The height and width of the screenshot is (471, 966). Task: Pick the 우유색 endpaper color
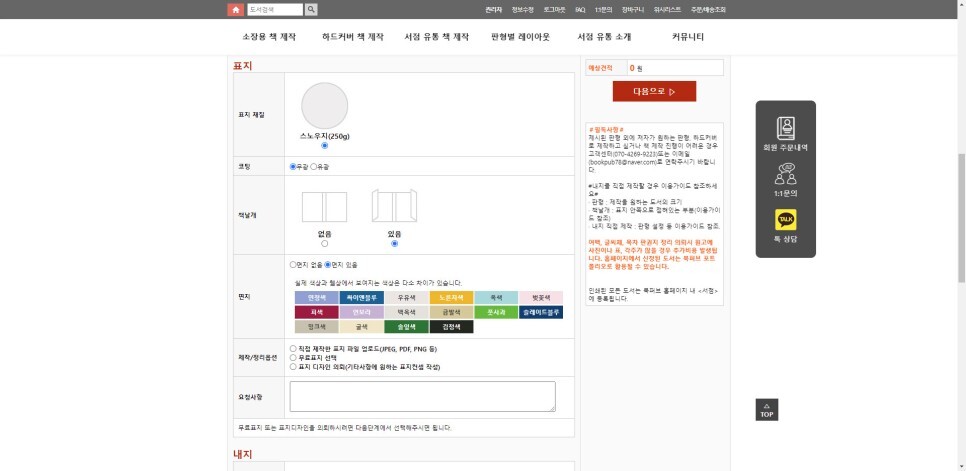click(x=407, y=297)
